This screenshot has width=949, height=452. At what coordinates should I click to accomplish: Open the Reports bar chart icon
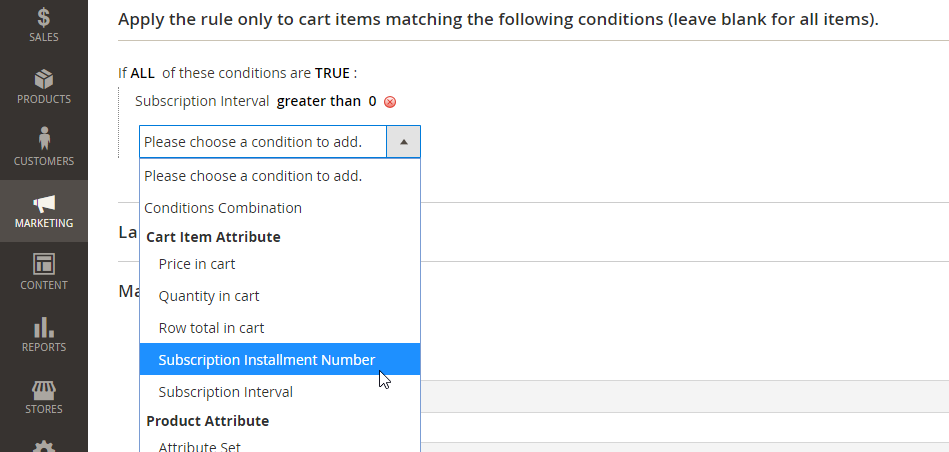click(43, 326)
